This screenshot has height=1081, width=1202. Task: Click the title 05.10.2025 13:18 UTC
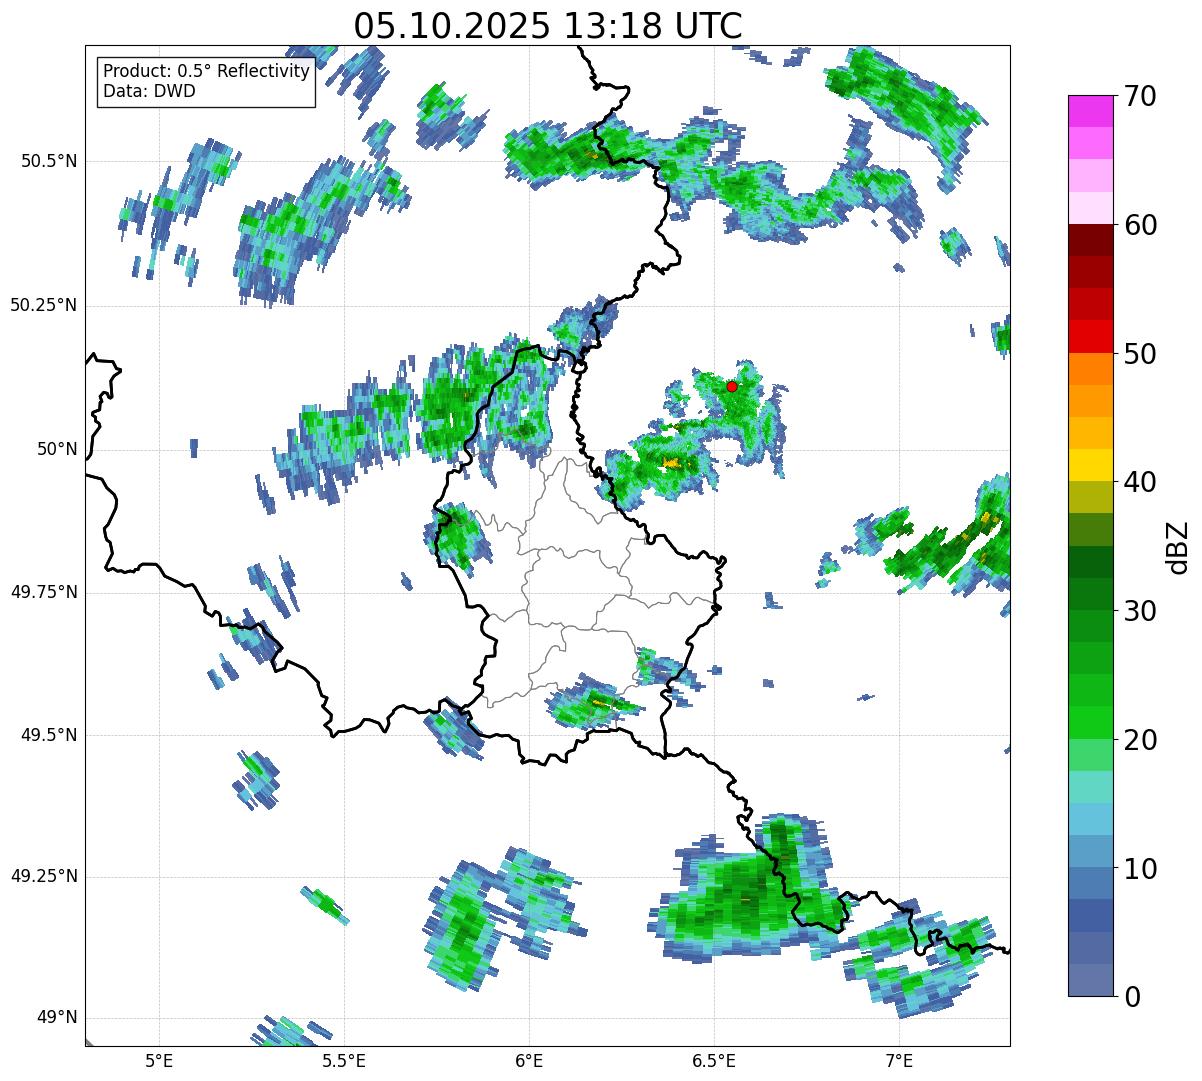548,26
